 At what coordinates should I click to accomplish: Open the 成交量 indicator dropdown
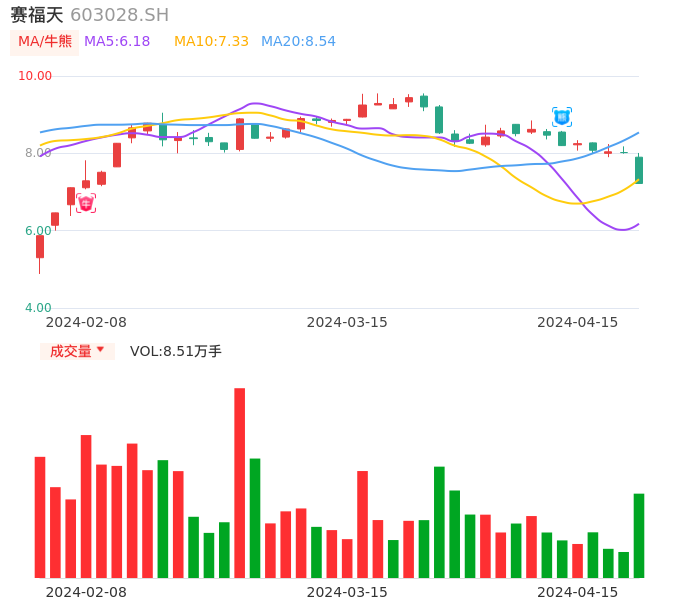pyautogui.click(x=77, y=351)
